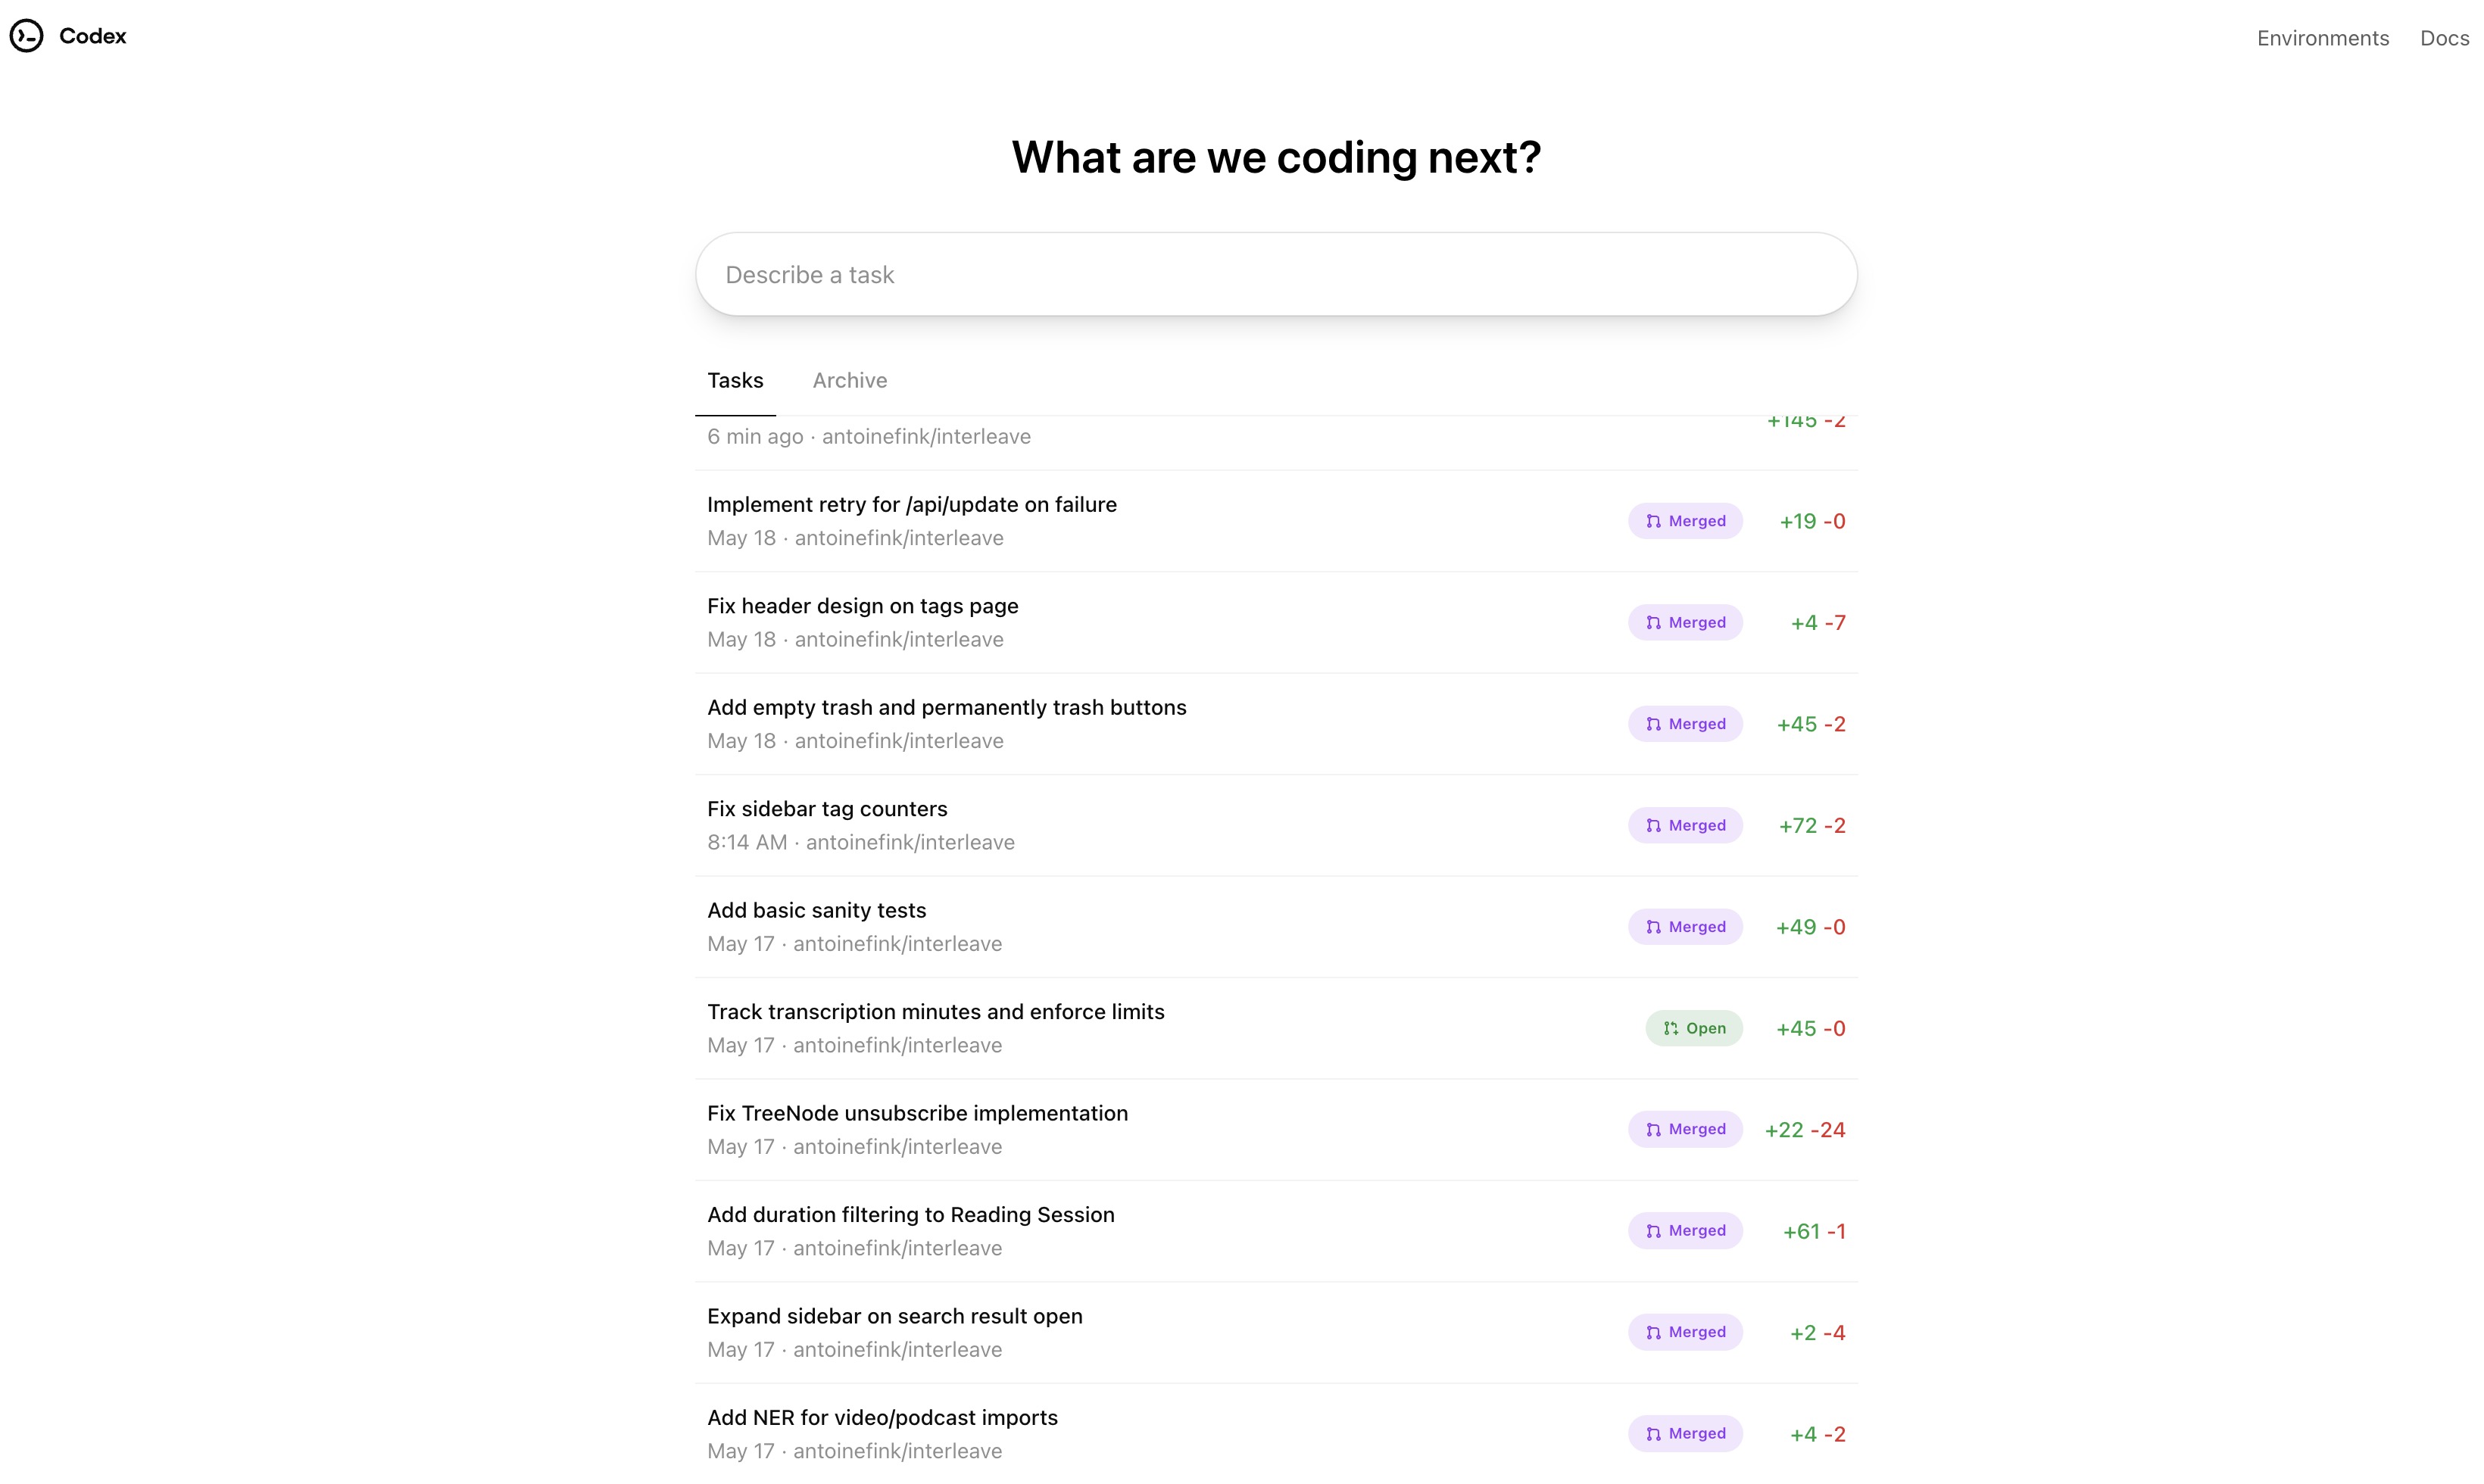Image resolution: width=2484 pixels, height=1484 pixels.
Task: Click Merged badge on empty trash buttons task
Action: 1685,724
